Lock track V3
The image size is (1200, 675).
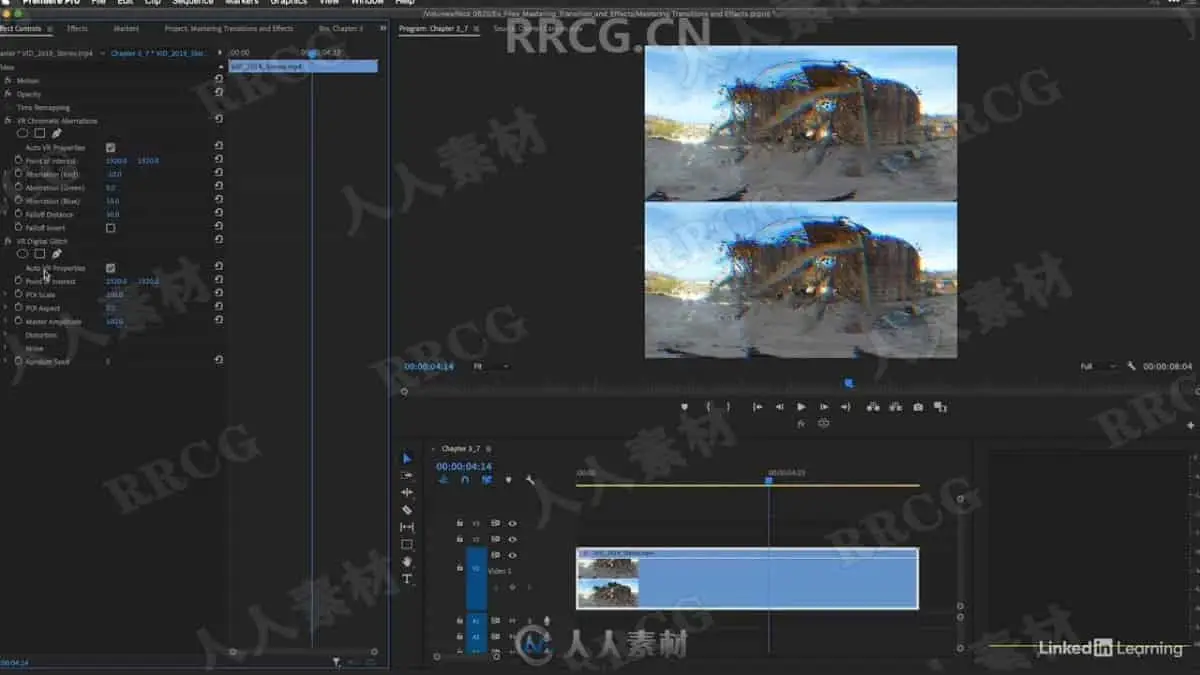tap(460, 523)
